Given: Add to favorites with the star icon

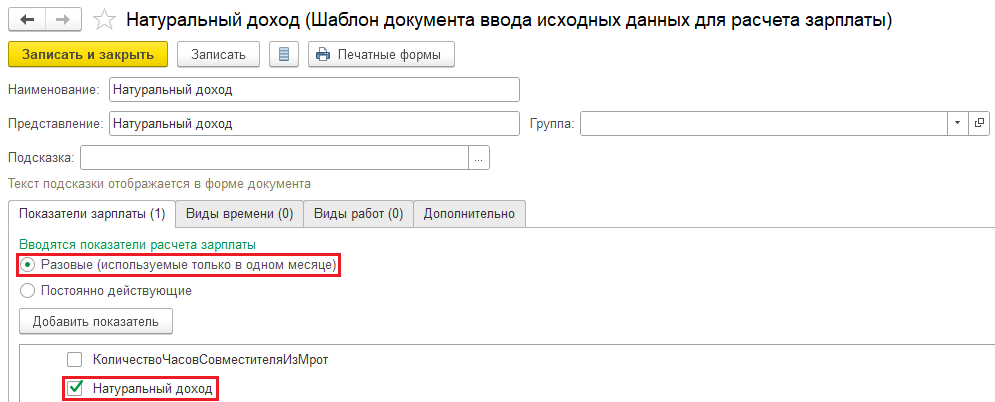Looking at the screenshot, I should point(103,20).
